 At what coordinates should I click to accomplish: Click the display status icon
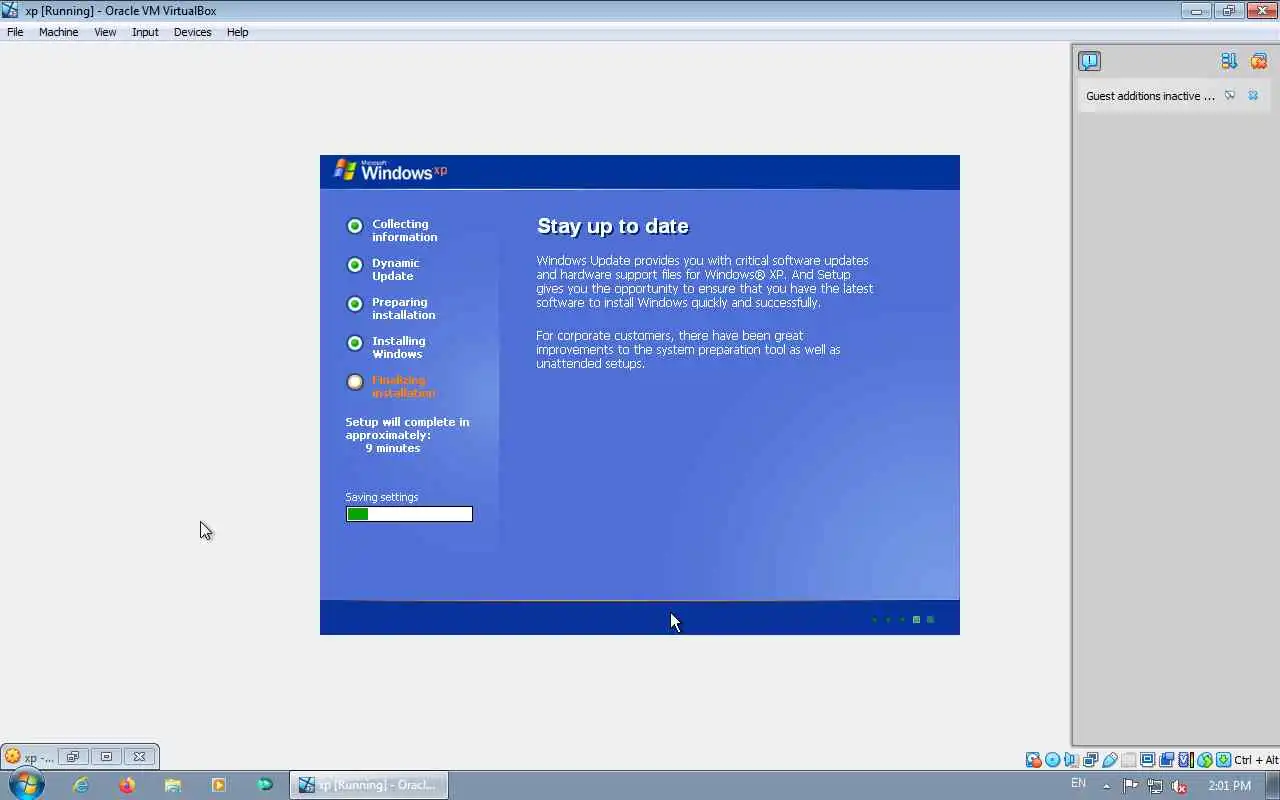1147,760
